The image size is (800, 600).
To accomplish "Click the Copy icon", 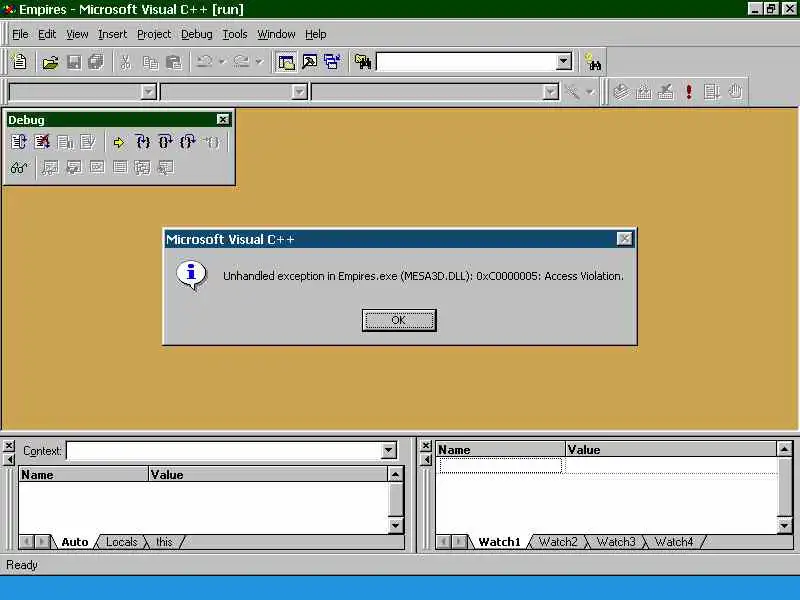I will [x=150, y=62].
